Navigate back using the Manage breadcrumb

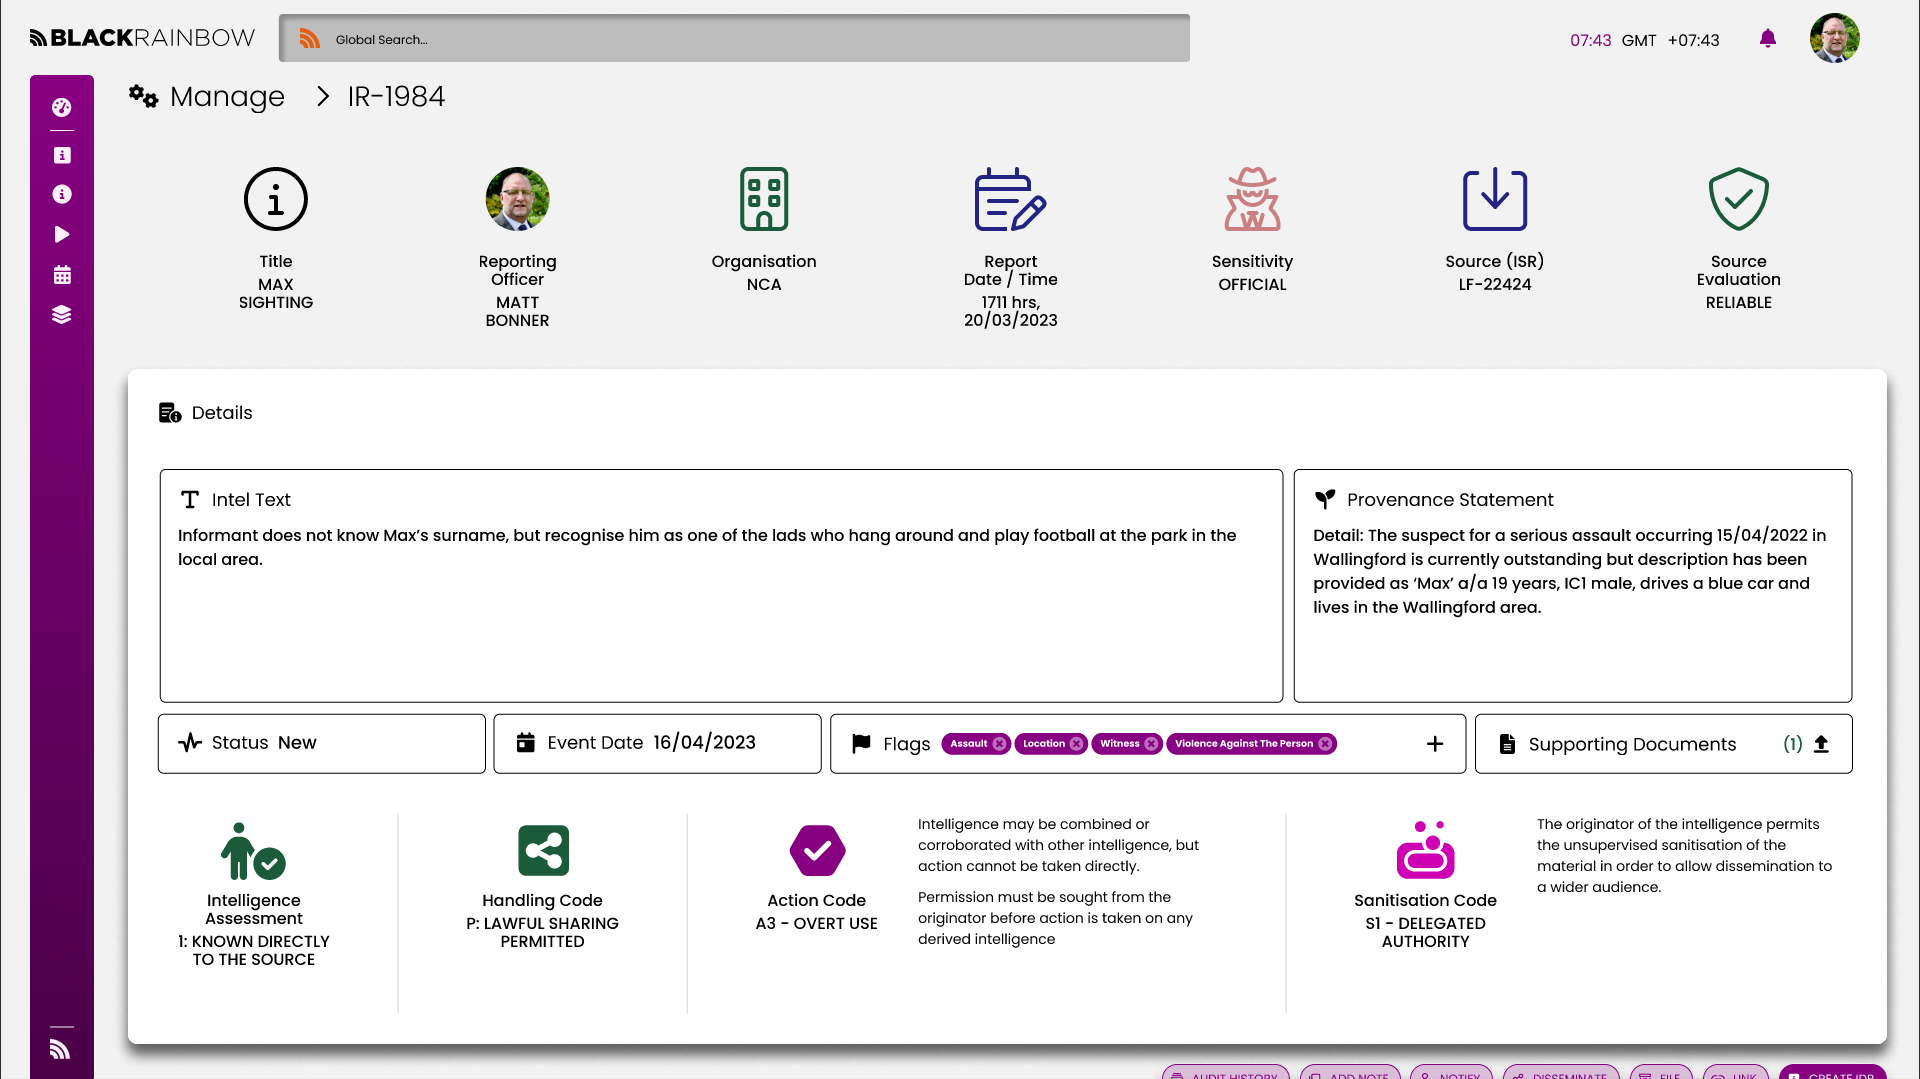[x=227, y=97]
